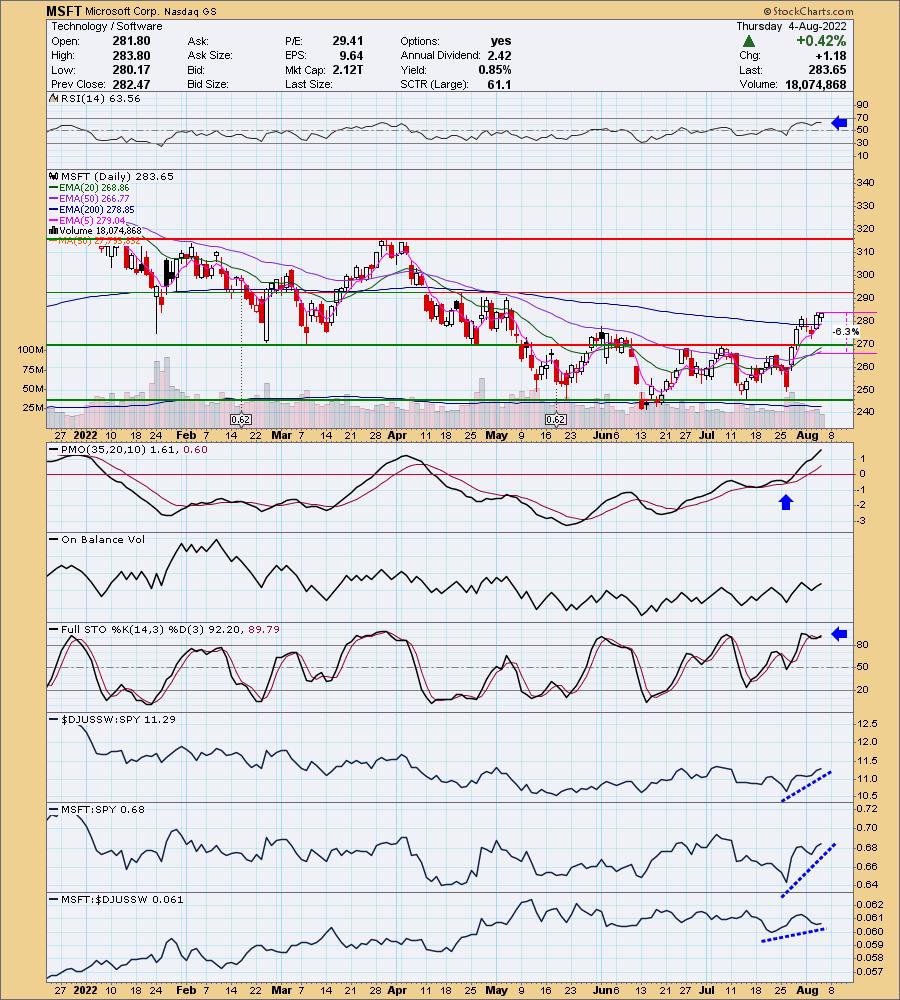The image size is (900, 1000).
Task: Click the purple EMA(50) legend line marker
Action: pyautogui.click(x=54, y=198)
